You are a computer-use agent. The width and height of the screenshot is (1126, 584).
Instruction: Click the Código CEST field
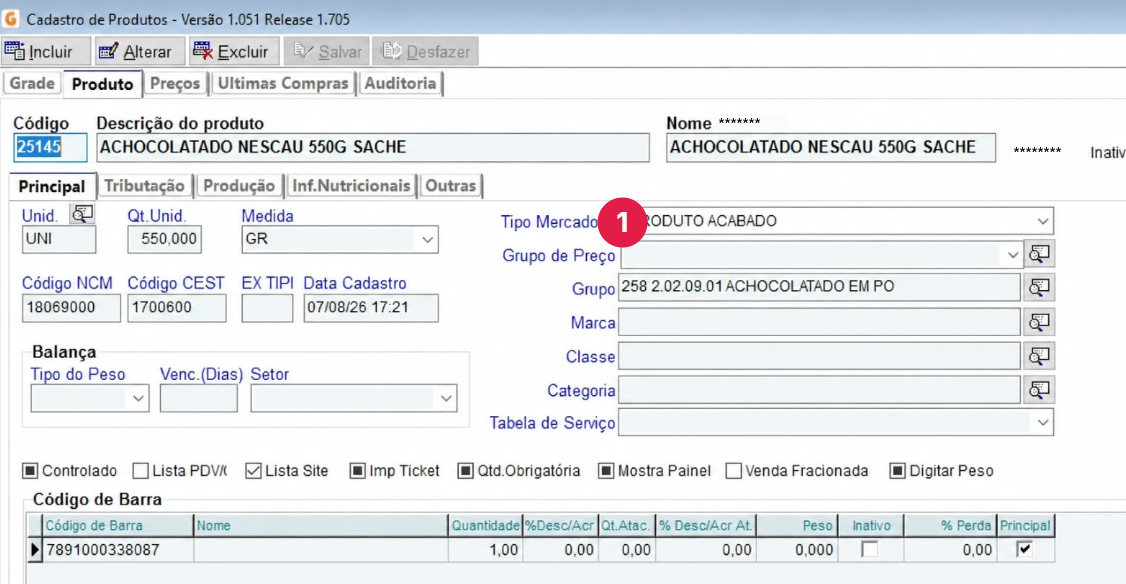pos(177,308)
